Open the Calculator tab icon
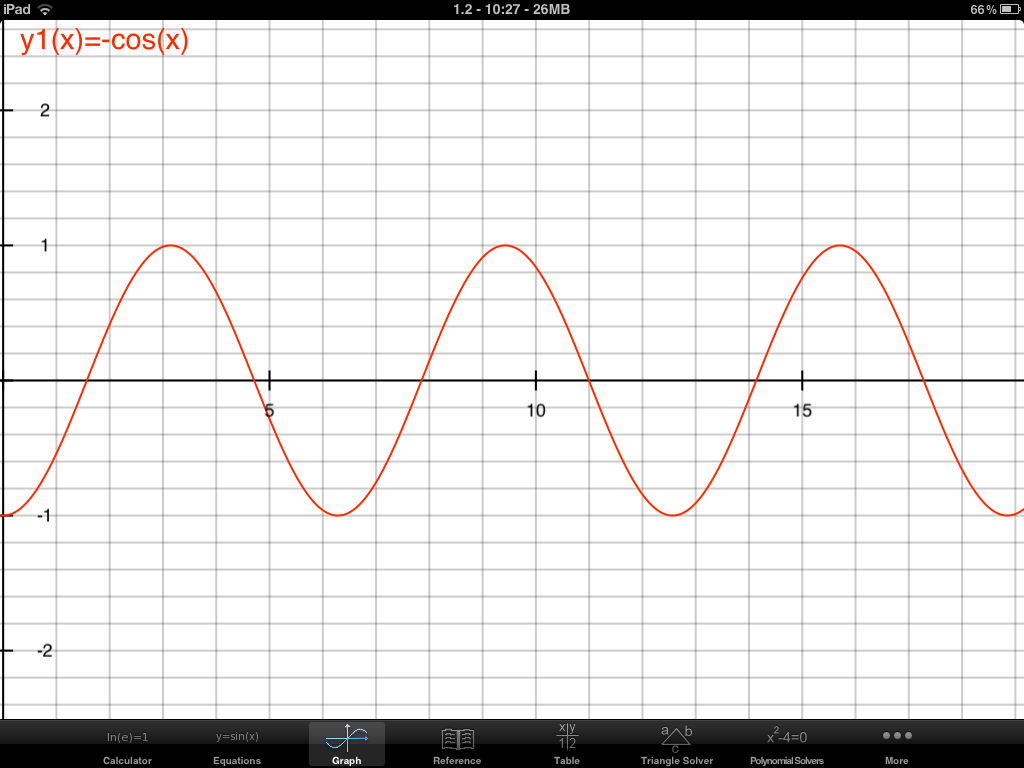Image resolution: width=1024 pixels, height=768 pixels. [127, 738]
